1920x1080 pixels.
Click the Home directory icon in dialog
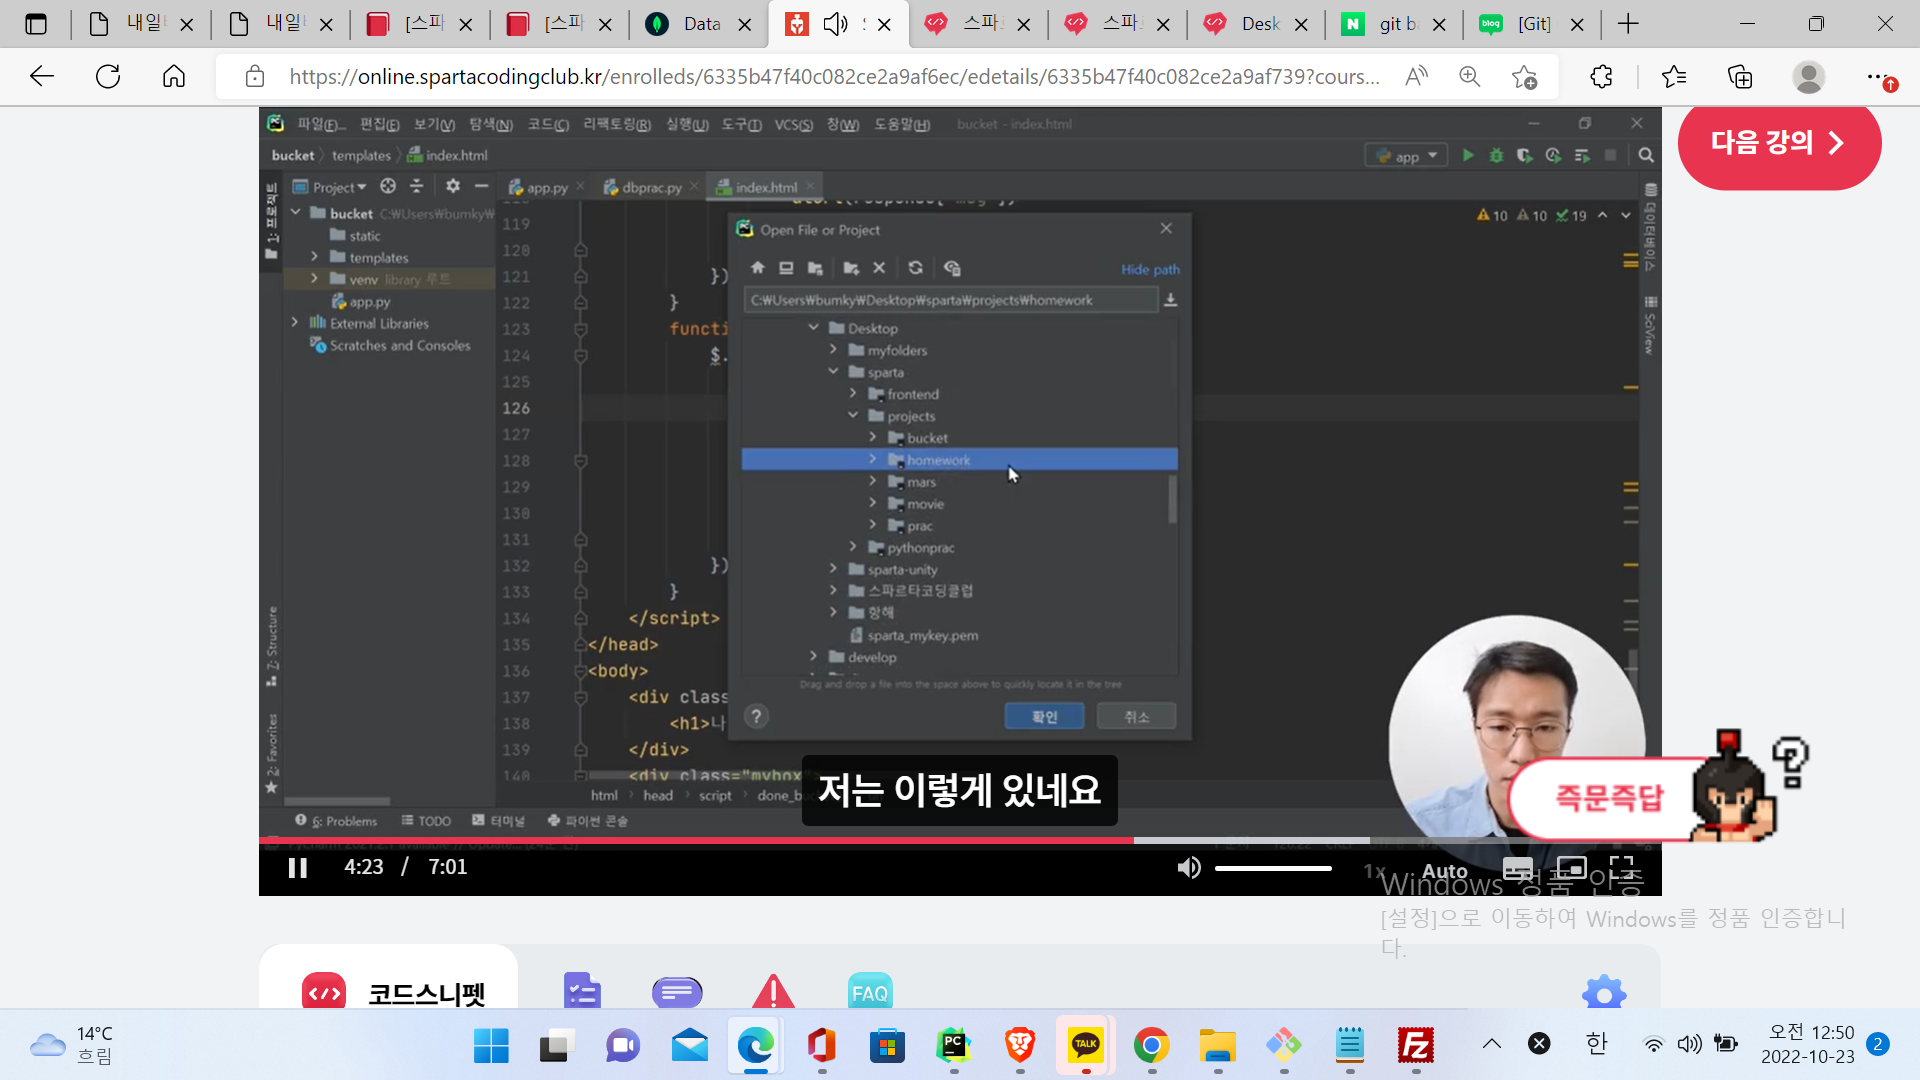(757, 268)
